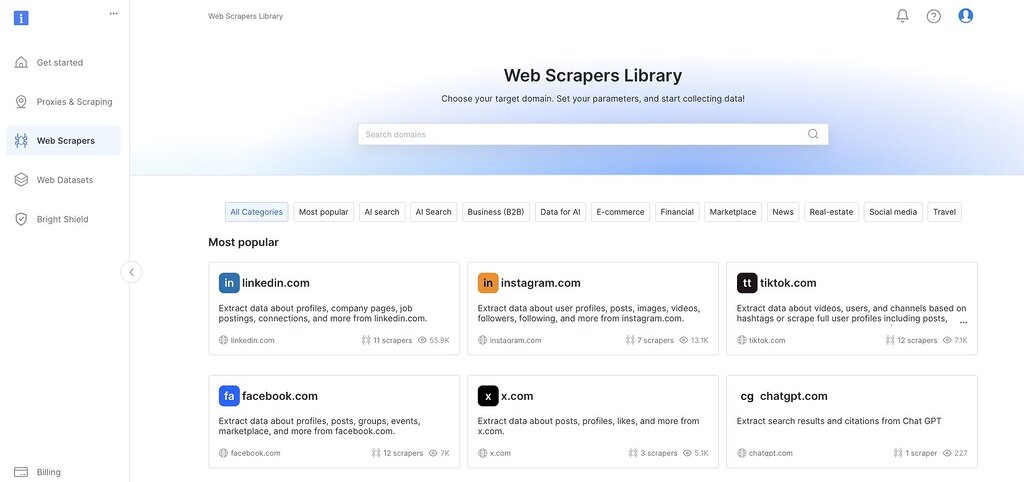1024x482 pixels.
Task: Click the '7.1K' views count on tiktok card
Action: coord(961,340)
